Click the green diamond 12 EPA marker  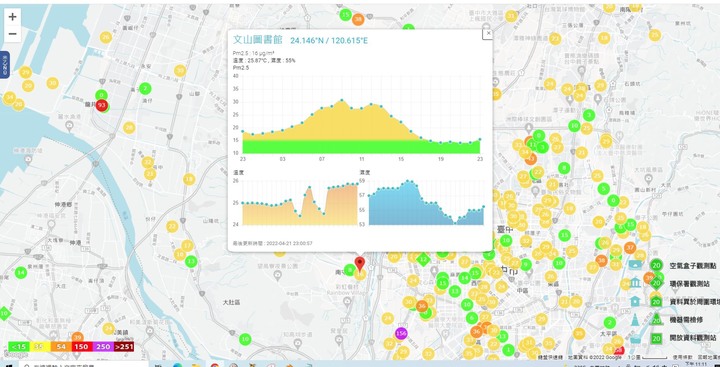[x=423, y=259]
